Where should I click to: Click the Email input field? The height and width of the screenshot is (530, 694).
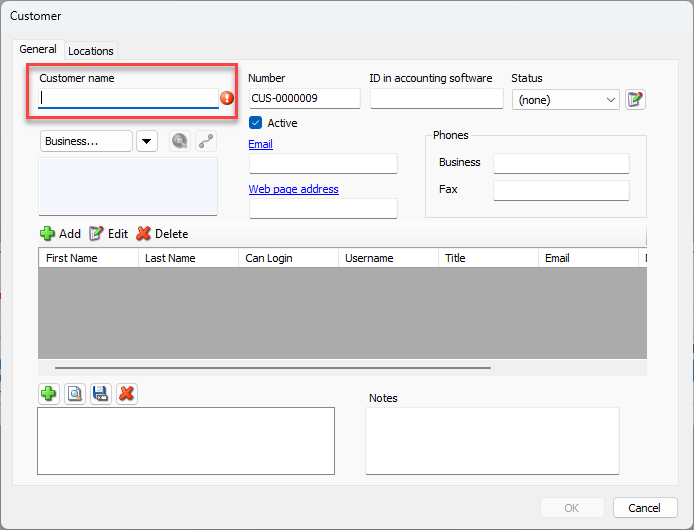pyautogui.click(x=323, y=163)
